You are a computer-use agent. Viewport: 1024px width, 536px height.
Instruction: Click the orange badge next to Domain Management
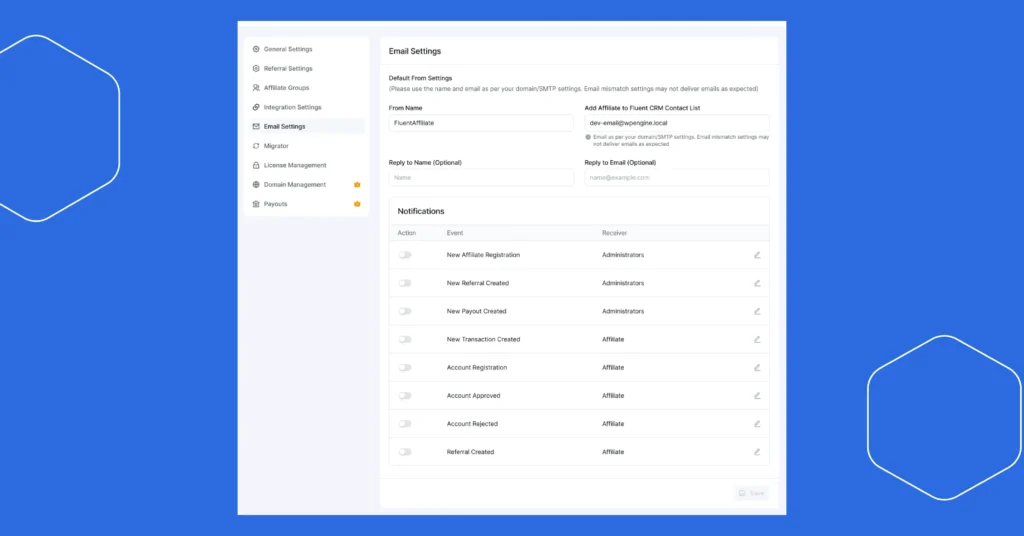click(357, 185)
